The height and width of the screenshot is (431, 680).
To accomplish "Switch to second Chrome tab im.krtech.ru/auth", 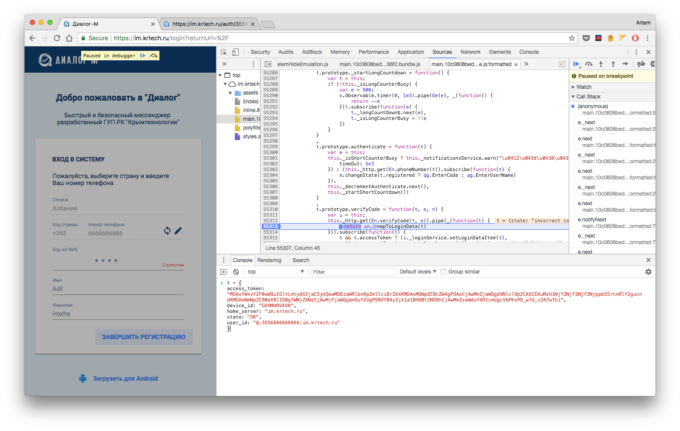I will point(208,24).
